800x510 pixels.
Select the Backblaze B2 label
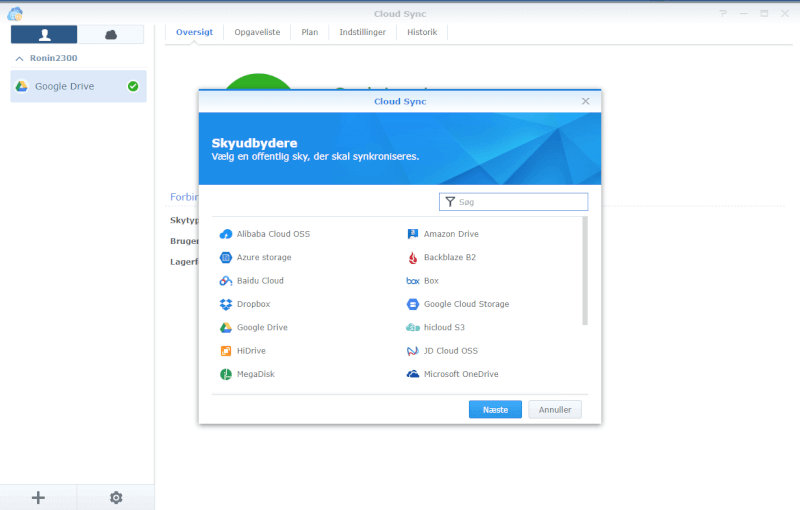(450, 258)
